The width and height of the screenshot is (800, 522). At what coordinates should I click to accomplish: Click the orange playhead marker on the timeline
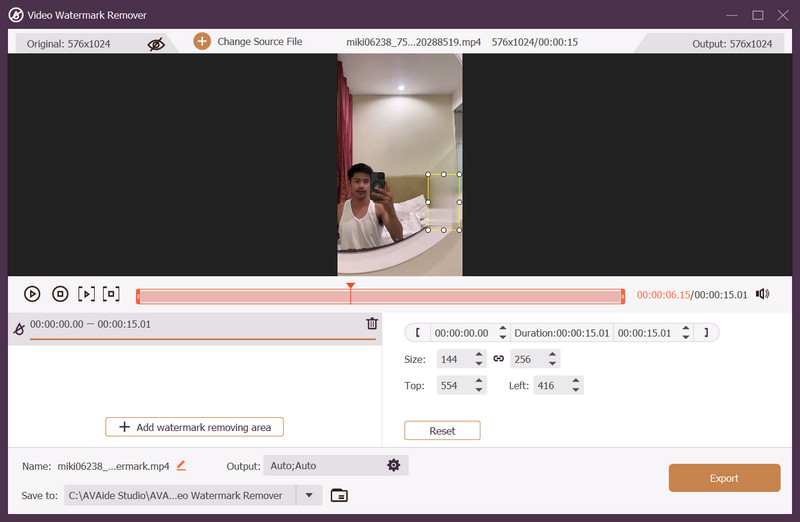tap(351, 286)
